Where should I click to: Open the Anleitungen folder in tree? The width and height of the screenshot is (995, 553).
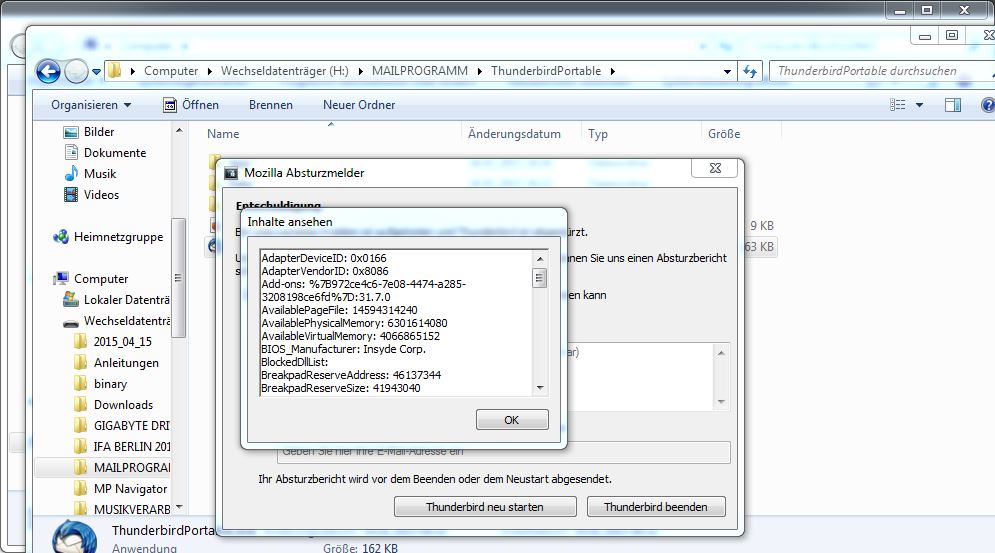[x=116, y=363]
